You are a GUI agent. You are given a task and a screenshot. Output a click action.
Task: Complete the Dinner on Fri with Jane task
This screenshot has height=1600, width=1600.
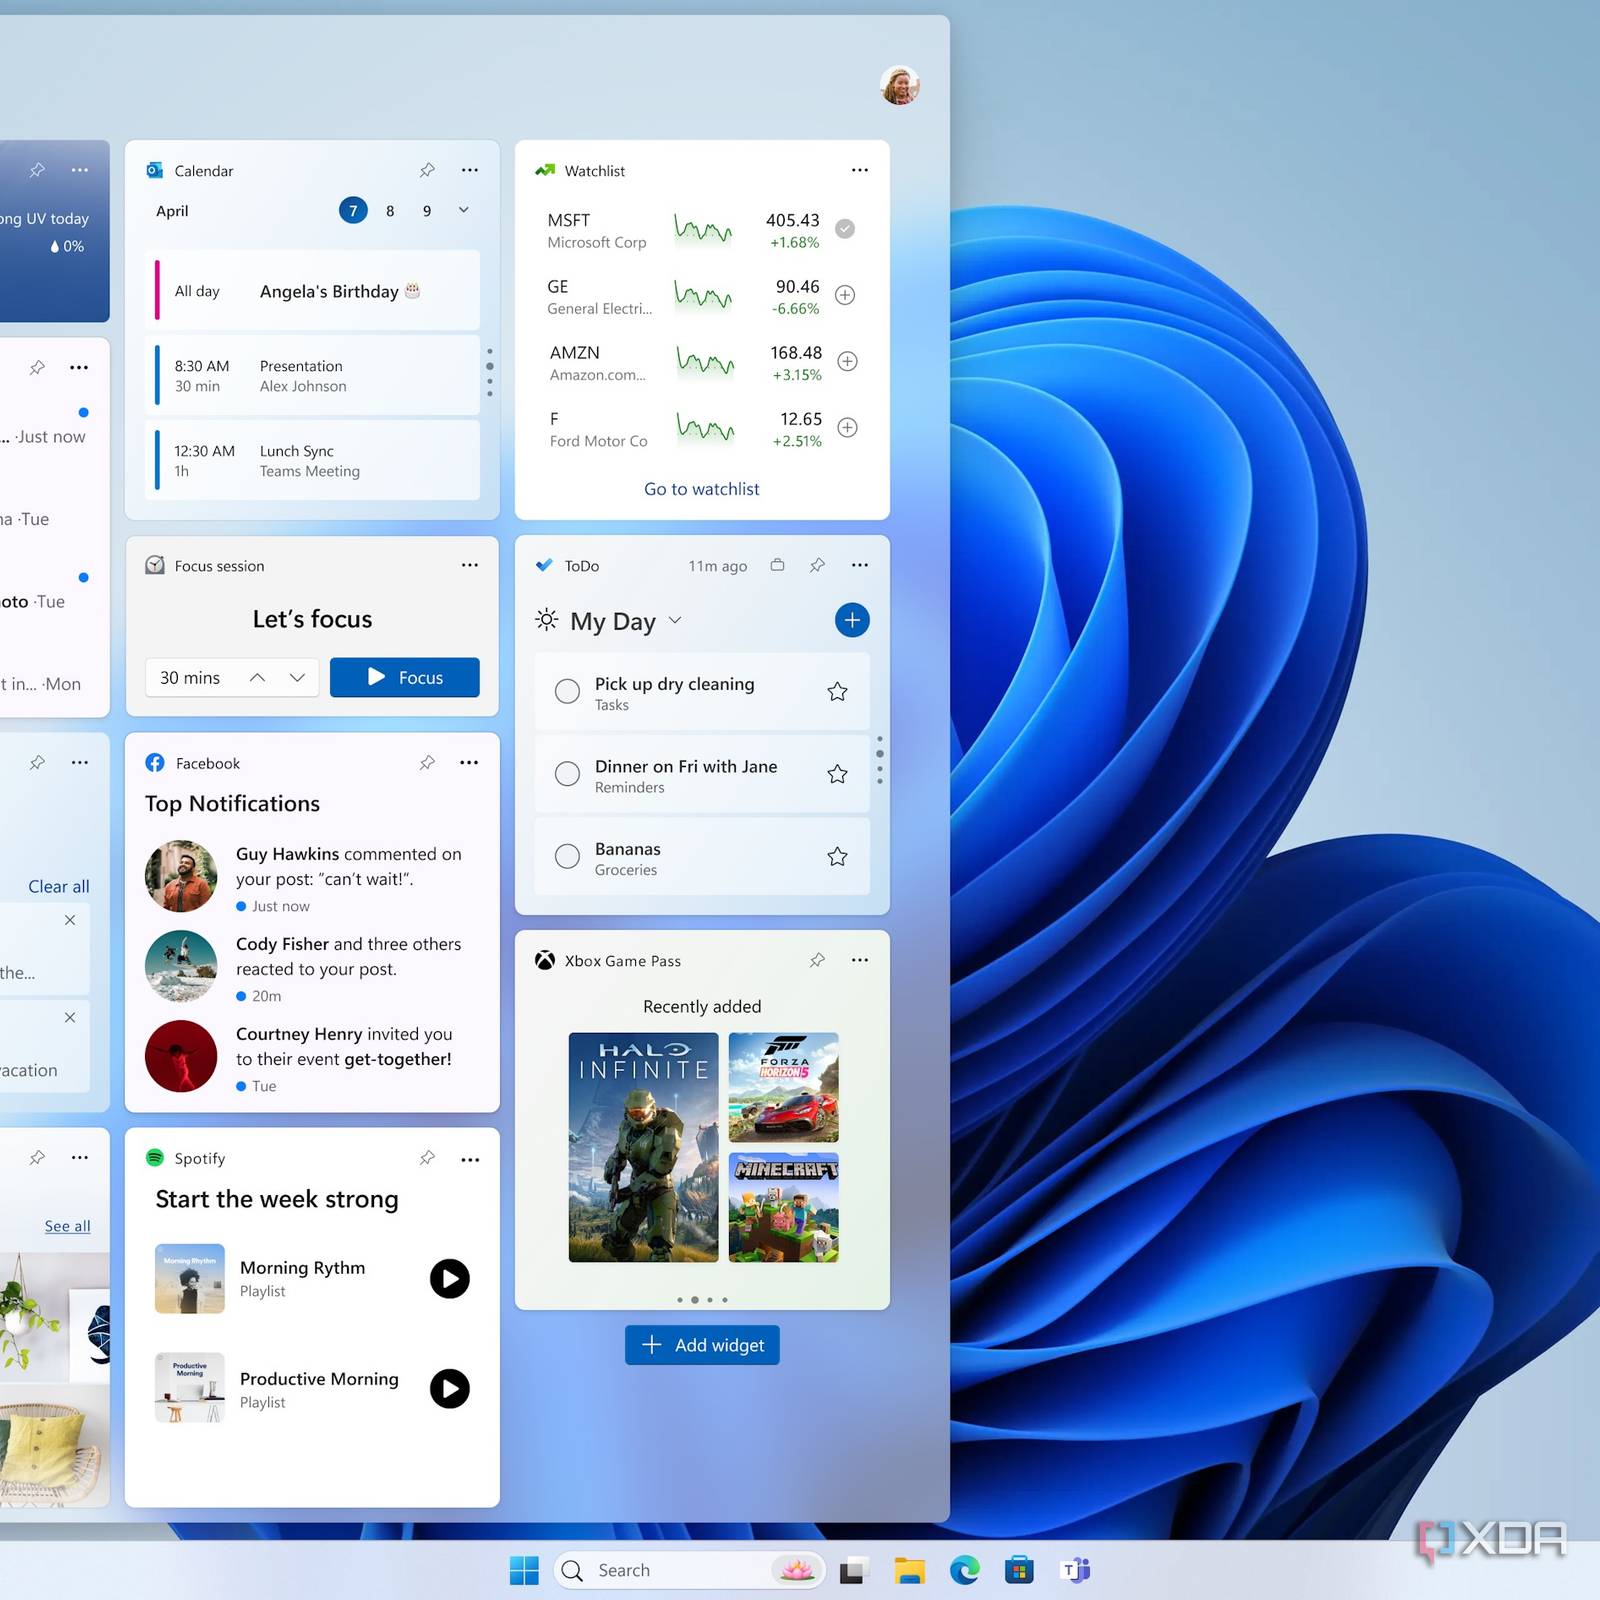click(567, 774)
